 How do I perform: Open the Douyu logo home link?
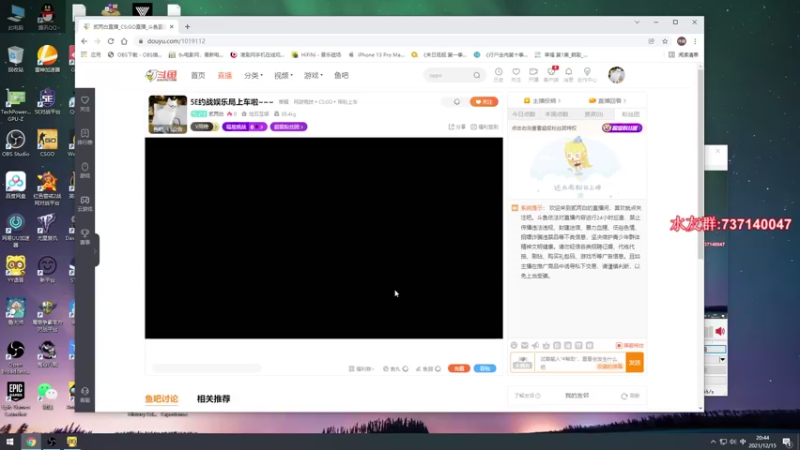pyautogui.click(x=161, y=76)
